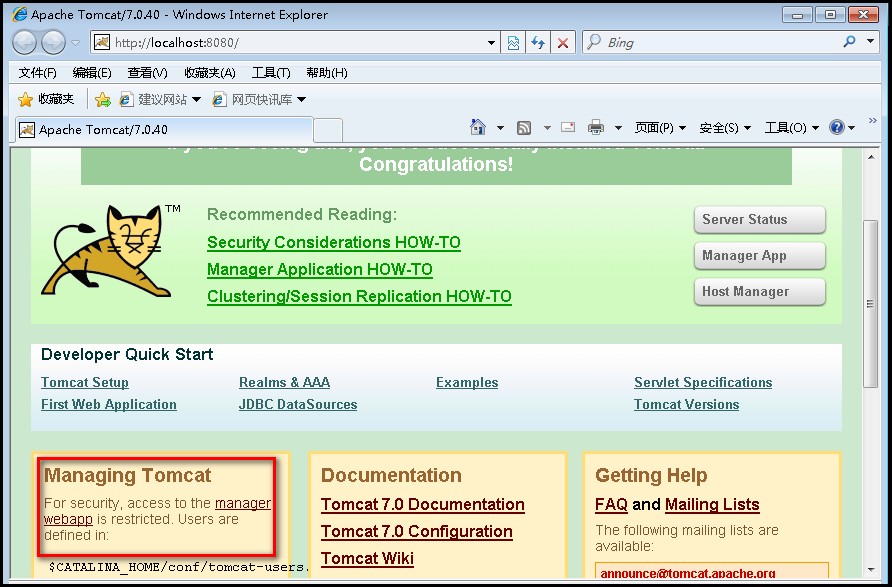This screenshot has width=892, height=587.
Task: Open the recent pages dropdown arrow
Action: pyautogui.click(x=75, y=43)
